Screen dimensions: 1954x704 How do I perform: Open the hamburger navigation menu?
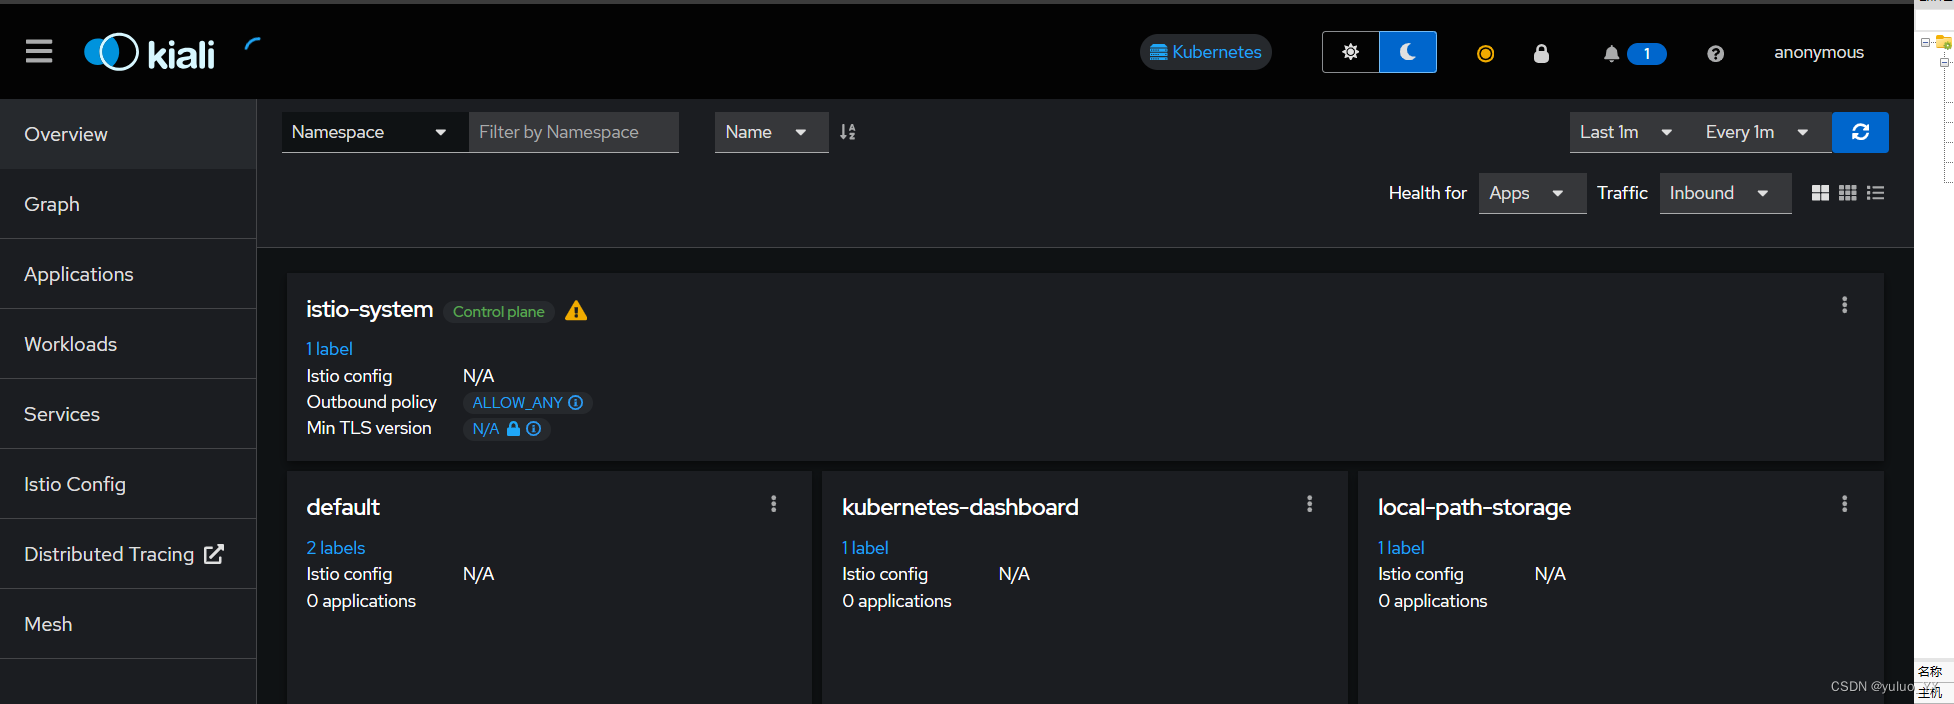39,51
